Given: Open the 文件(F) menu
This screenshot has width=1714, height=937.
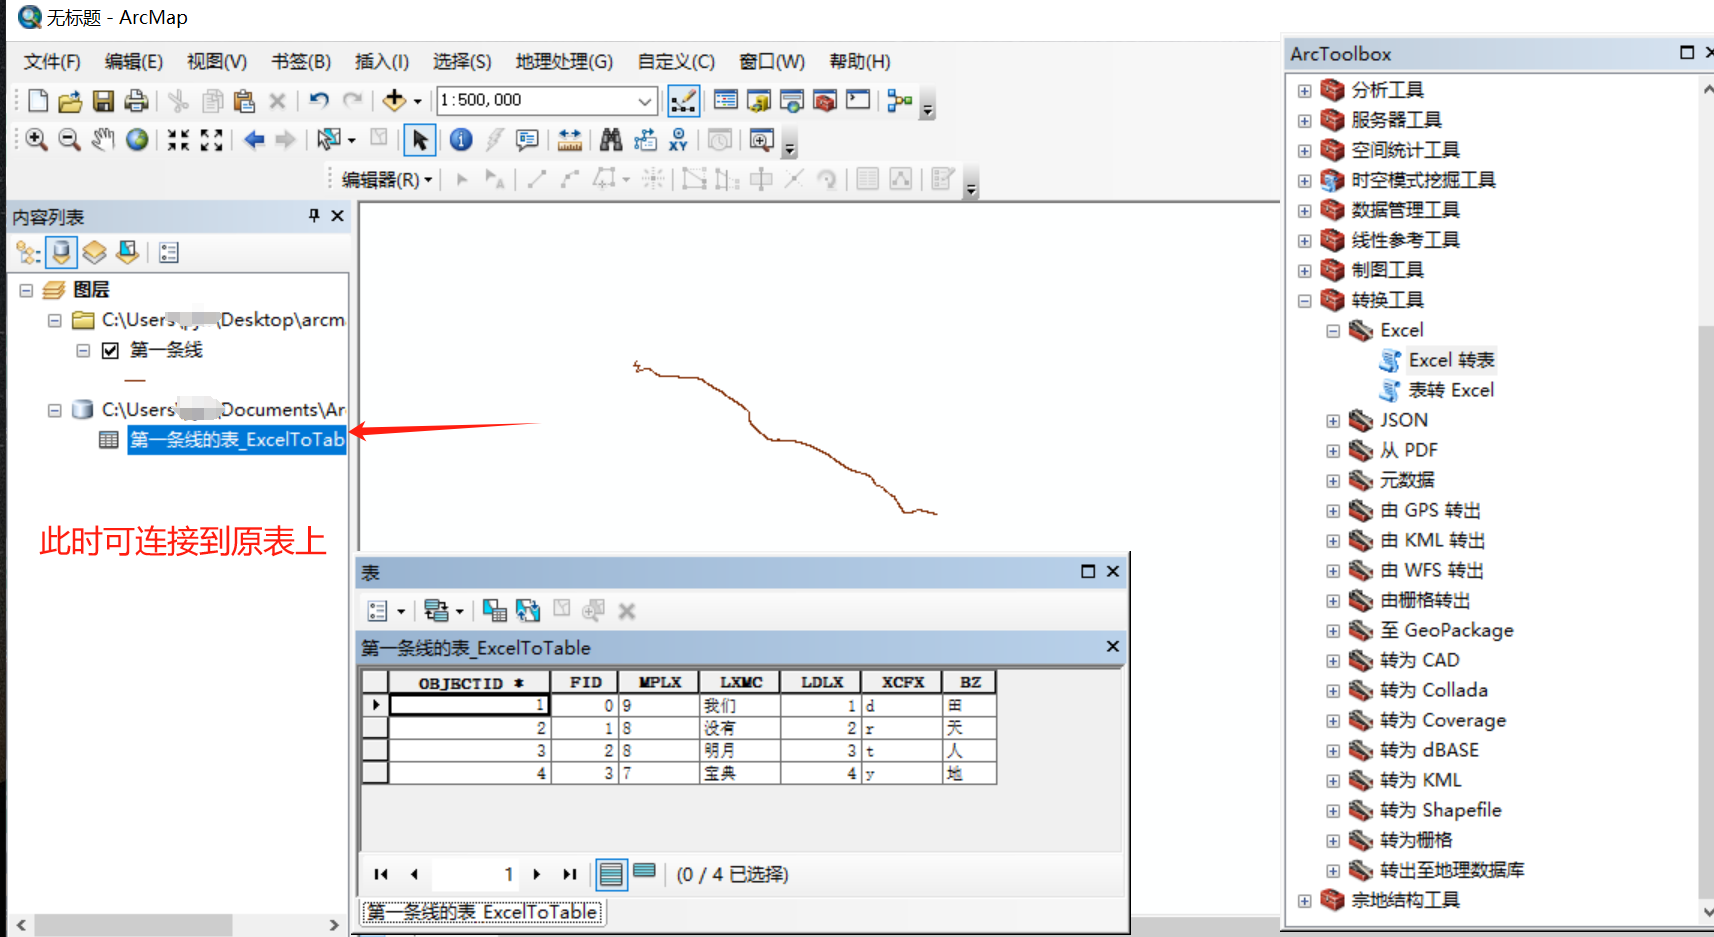Looking at the screenshot, I should [x=52, y=62].
